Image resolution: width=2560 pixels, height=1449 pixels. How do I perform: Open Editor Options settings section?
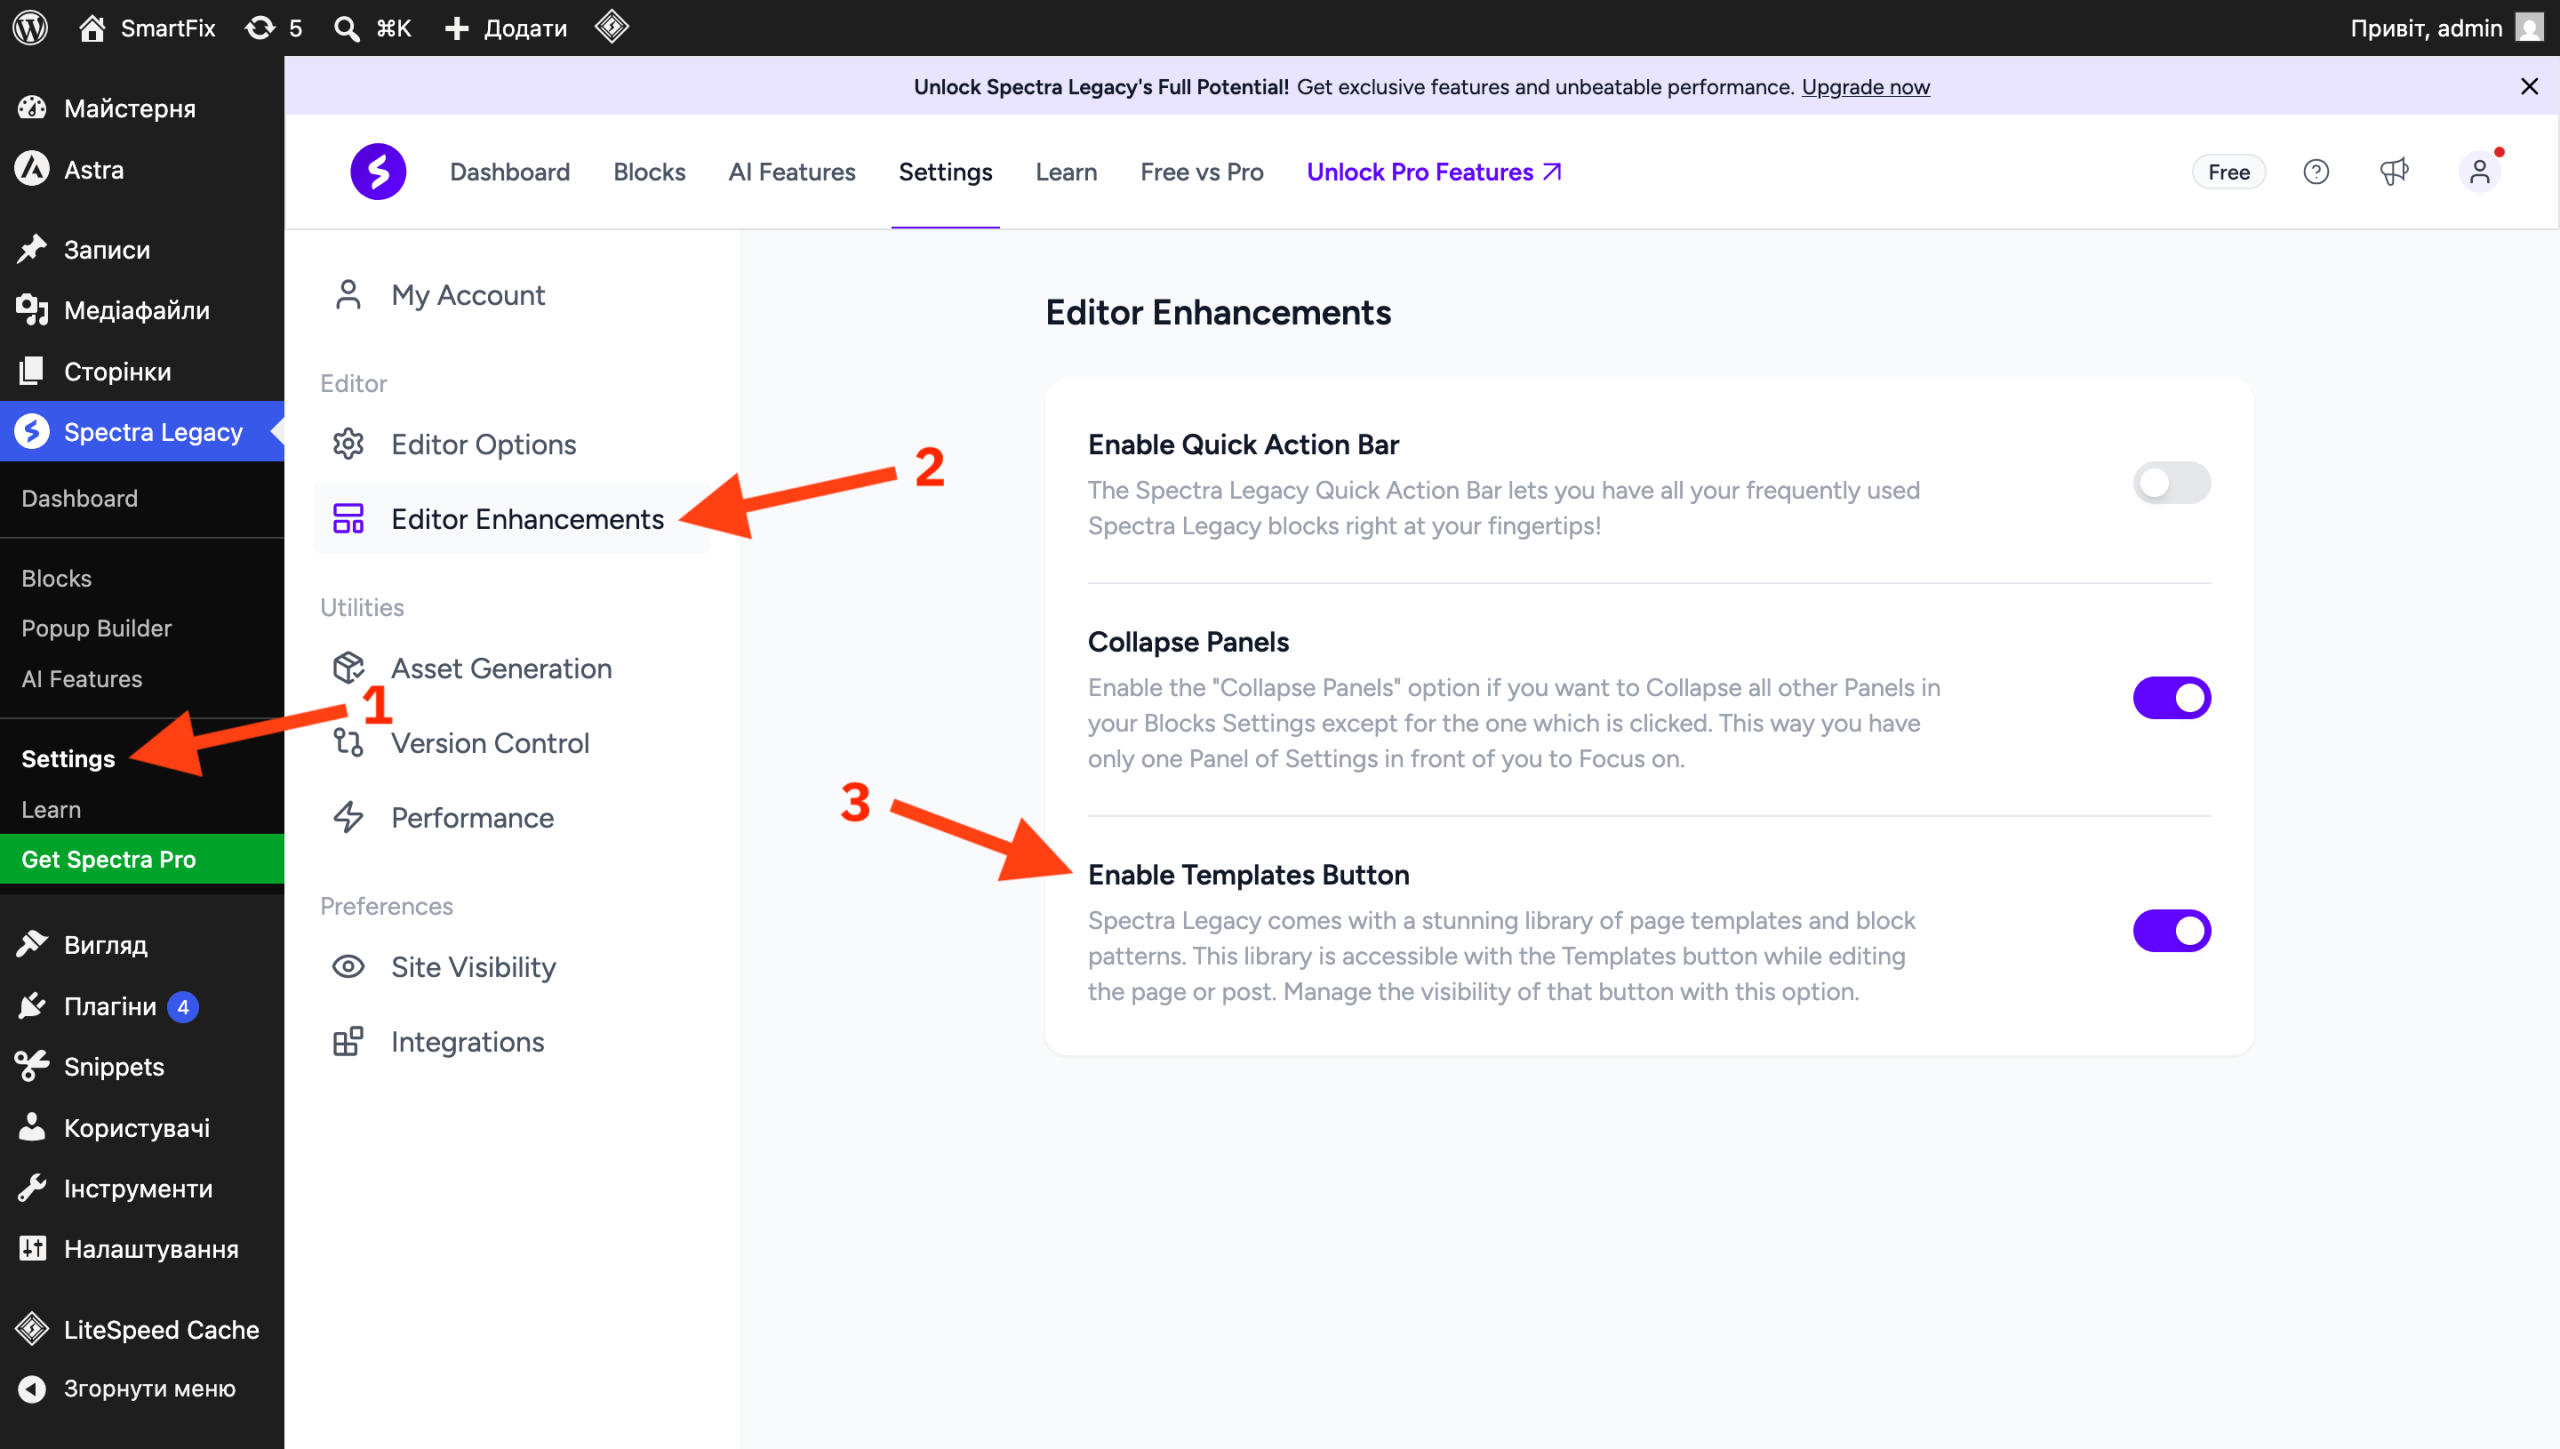pos(512,444)
